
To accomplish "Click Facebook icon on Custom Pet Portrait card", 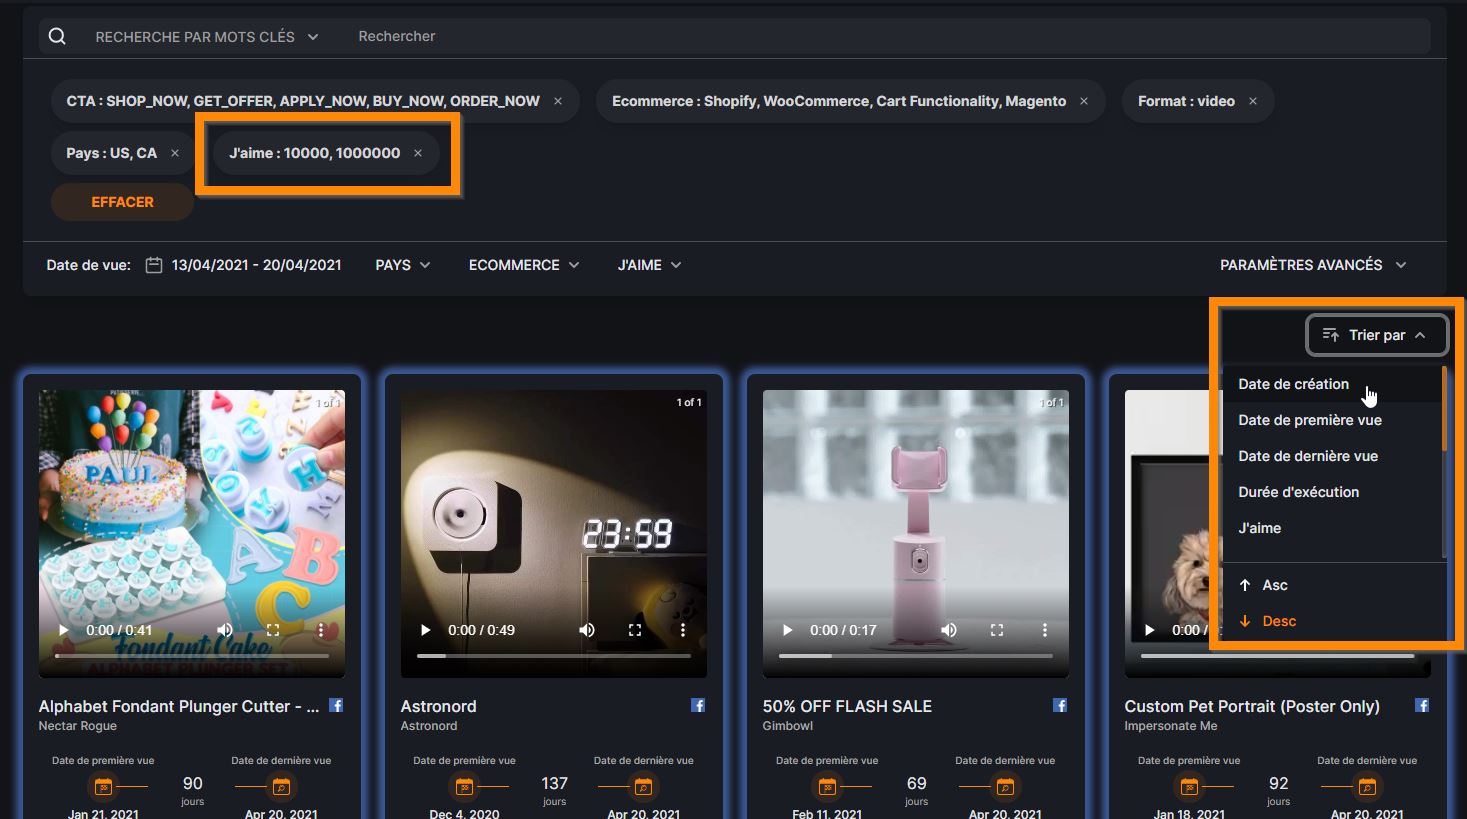I will (1422, 705).
